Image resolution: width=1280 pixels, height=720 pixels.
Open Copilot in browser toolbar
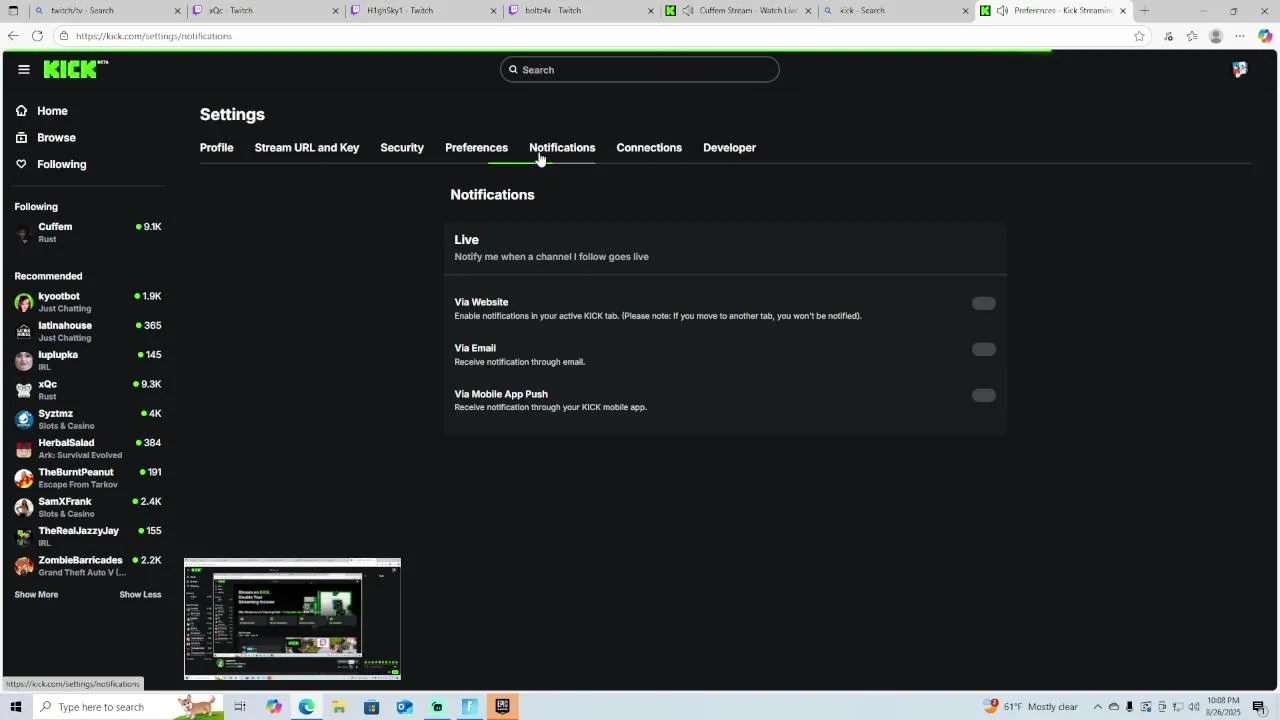coord(1265,36)
